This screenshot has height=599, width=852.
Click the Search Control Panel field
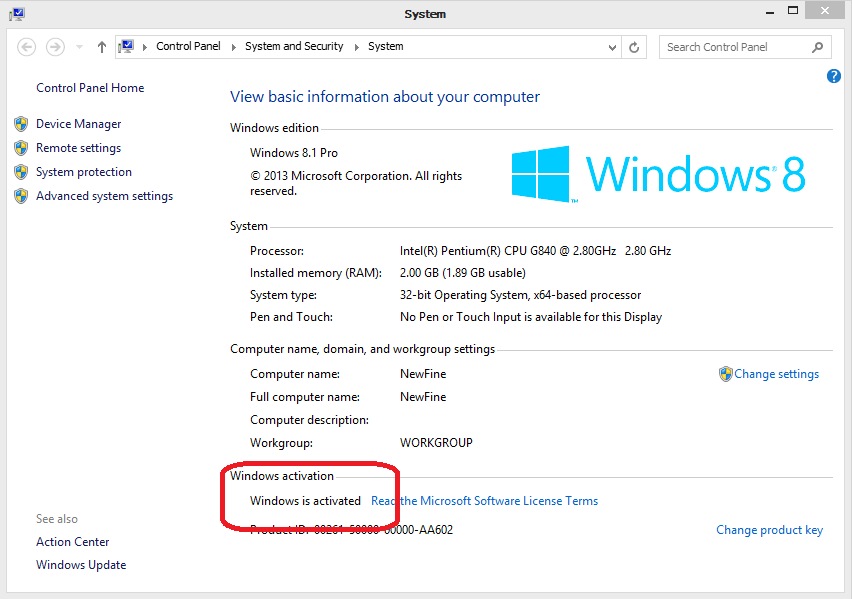point(744,47)
